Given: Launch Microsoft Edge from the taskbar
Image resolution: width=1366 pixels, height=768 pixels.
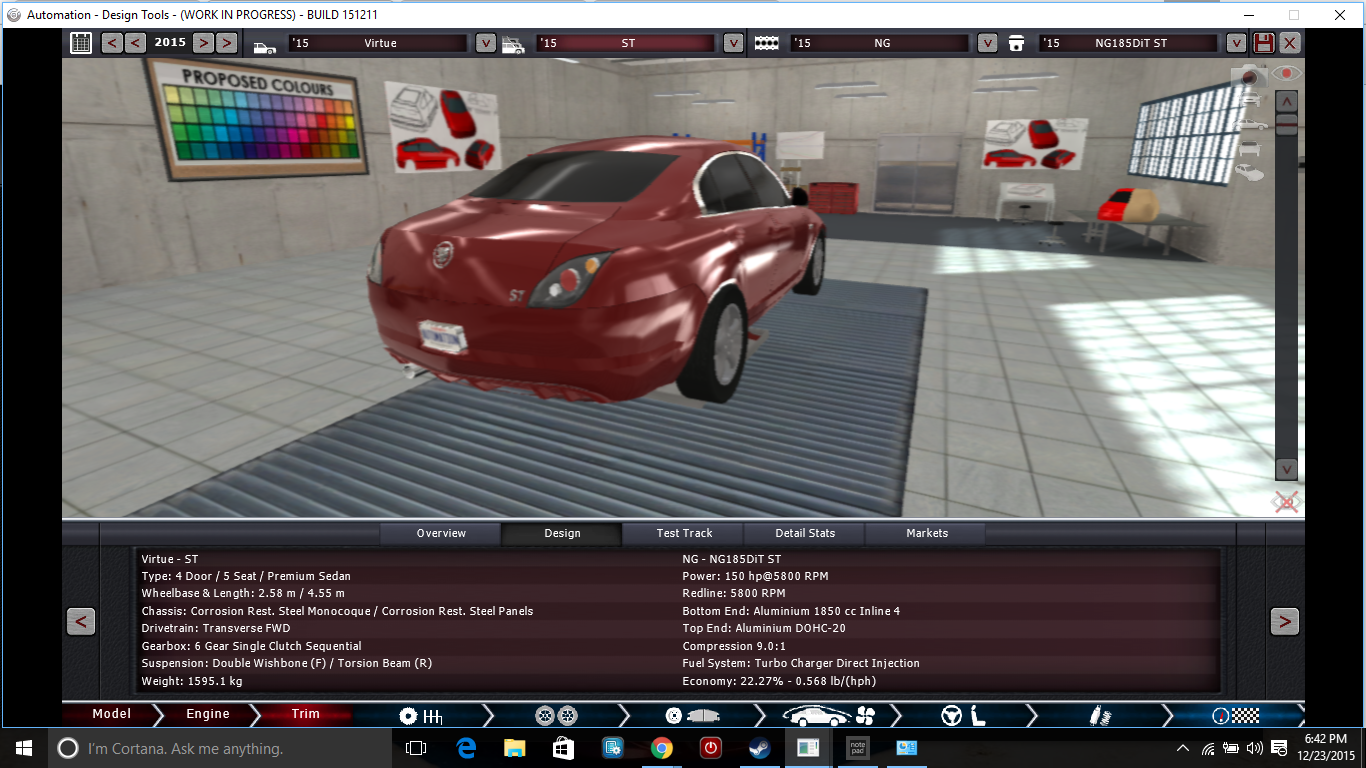Looking at the screenshot, I should (x=465, y=748).
